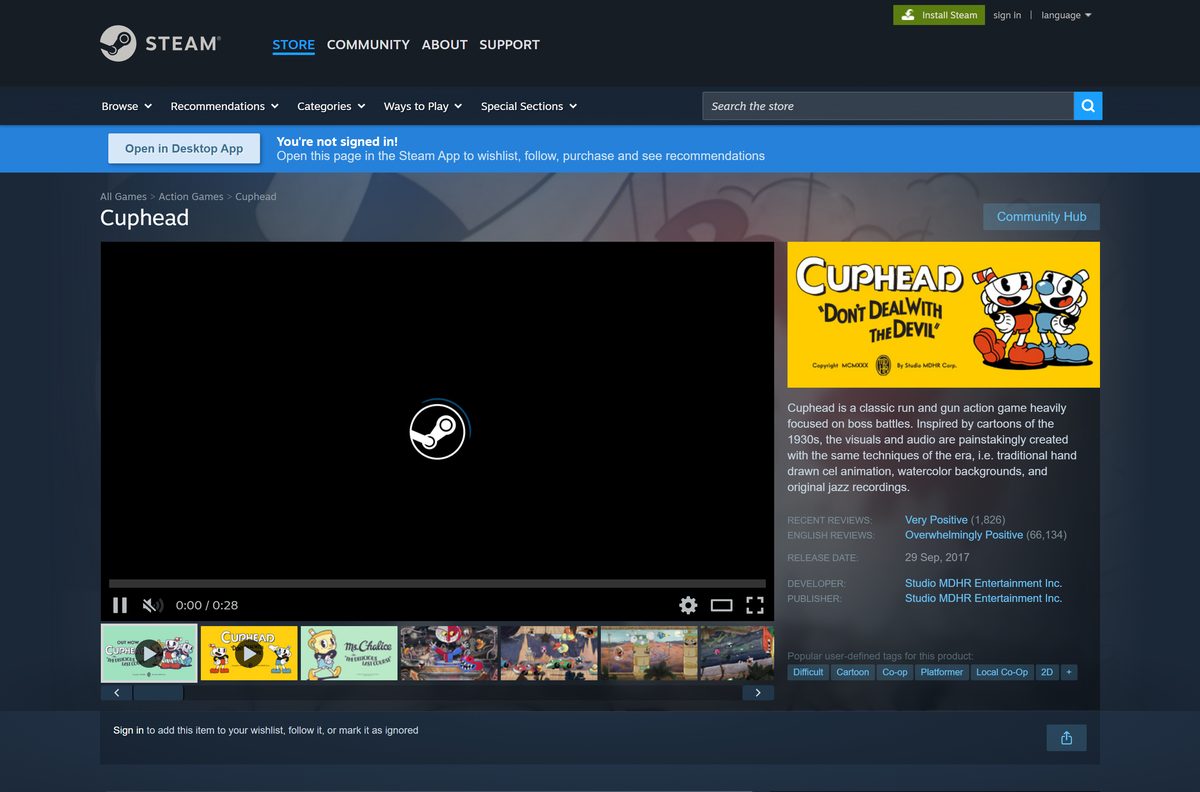Image resolution: width=1200 pixels, height=792 pixels.
Task: Click Open in Desktop App button
Action: [184, 148]
